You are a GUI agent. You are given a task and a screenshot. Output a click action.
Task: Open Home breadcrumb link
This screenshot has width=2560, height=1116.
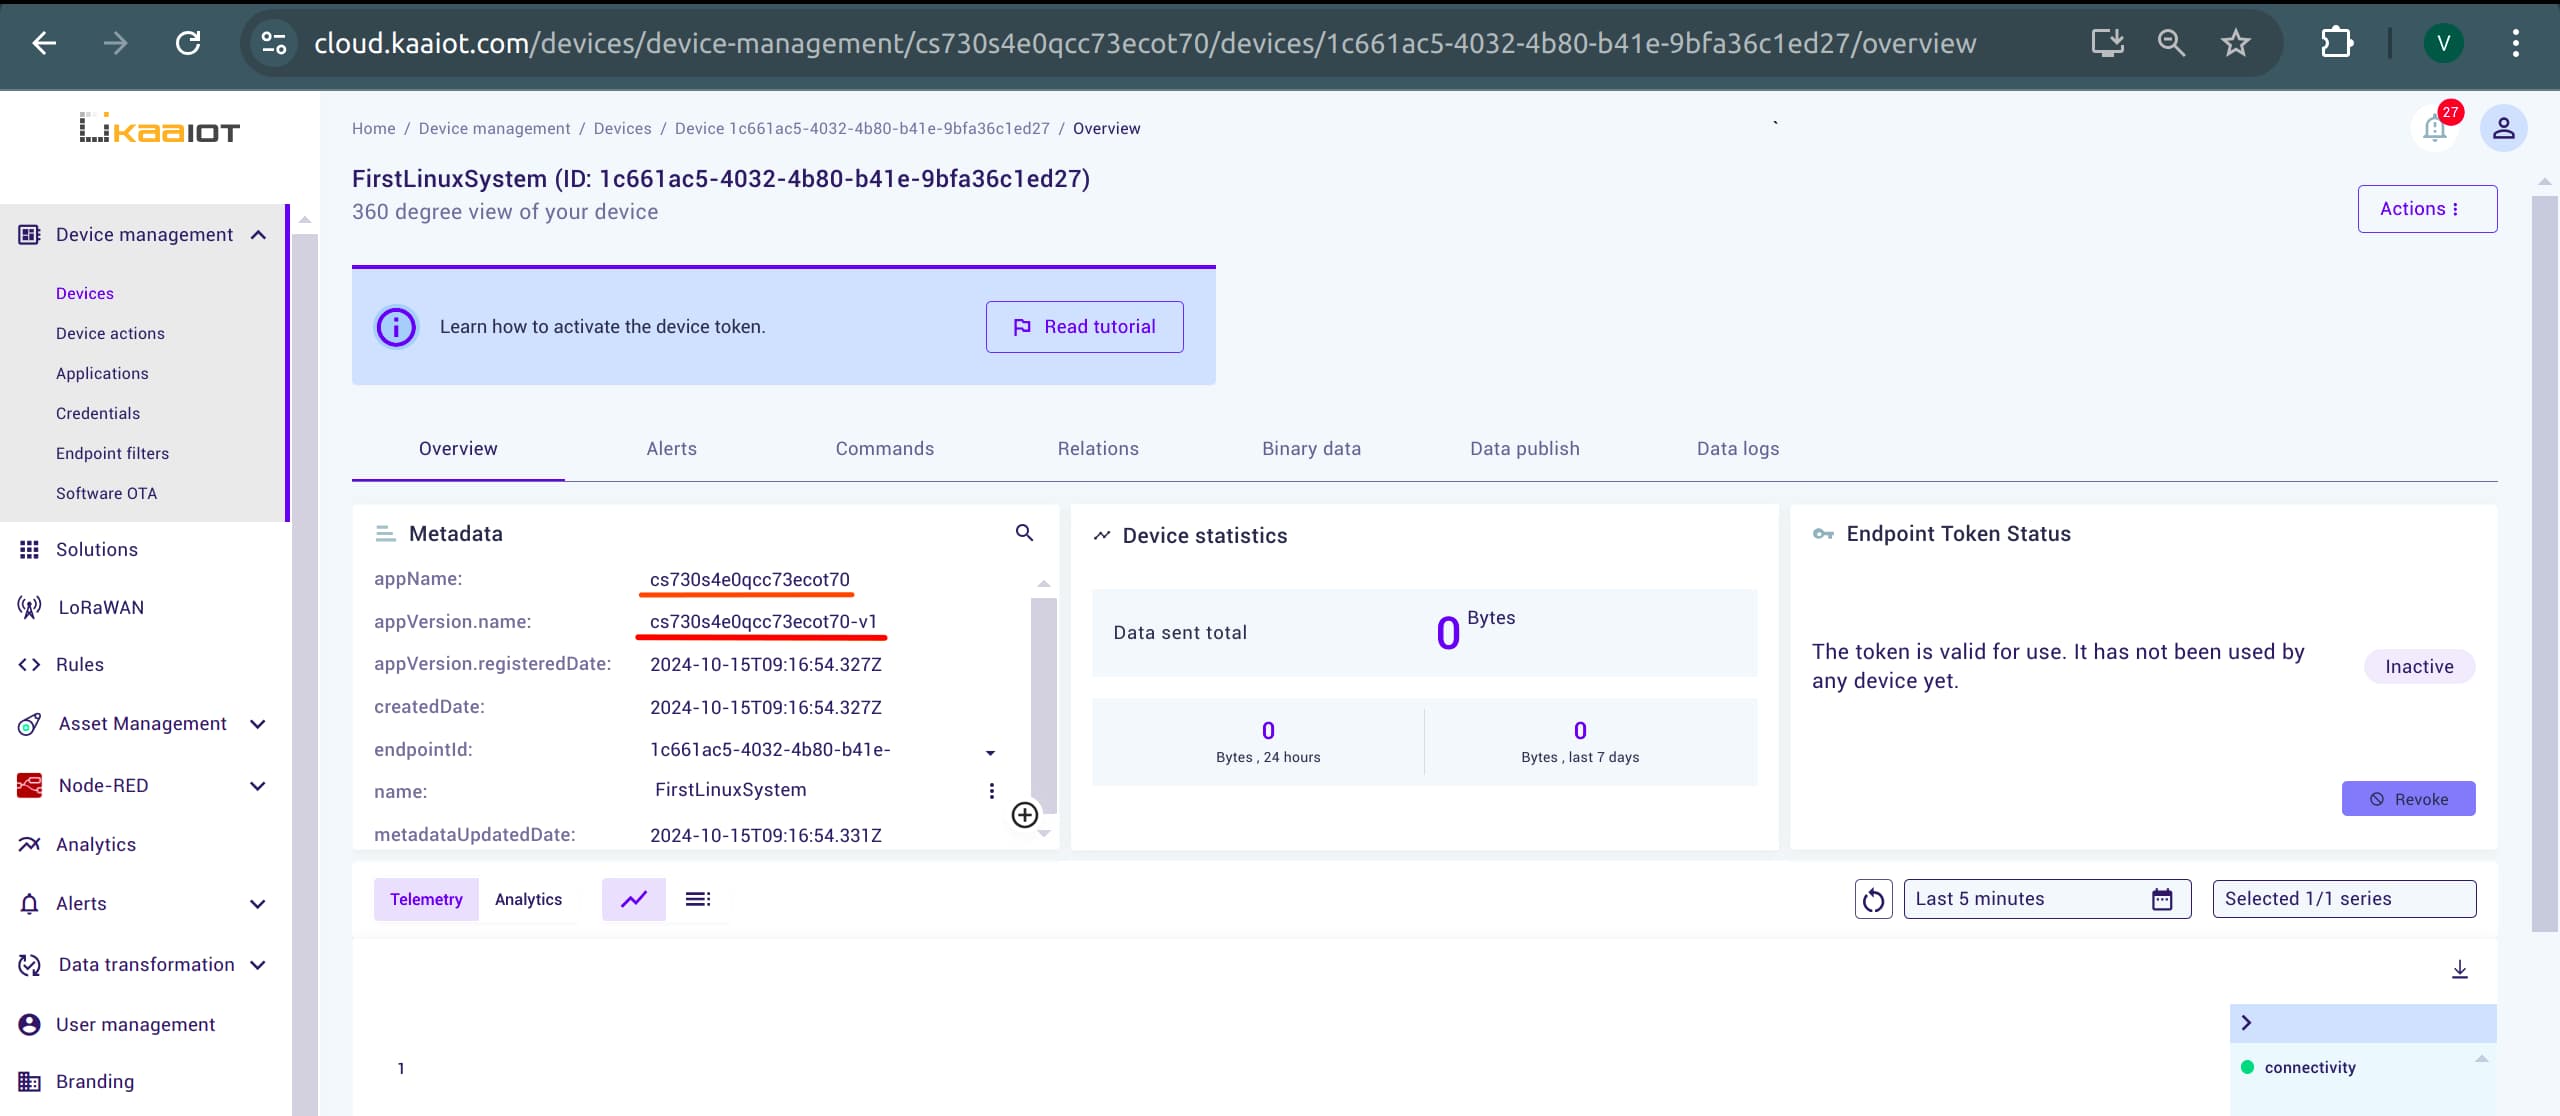coord(373,128)
